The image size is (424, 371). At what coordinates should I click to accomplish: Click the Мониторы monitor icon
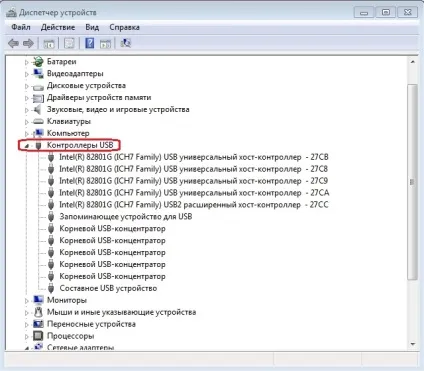pyautogui.click(x=38, y=300)
